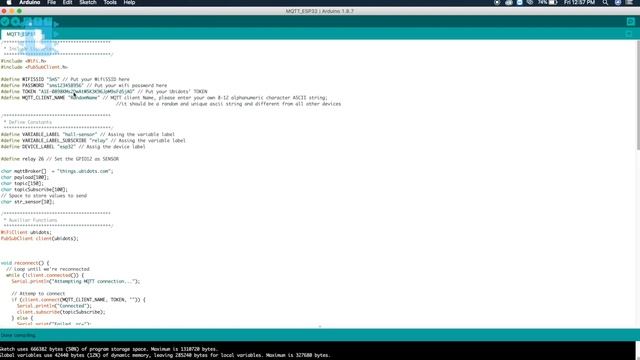Click the menu bar clock
This screenshot has width=640, height=360.
(x=579, y=2)
